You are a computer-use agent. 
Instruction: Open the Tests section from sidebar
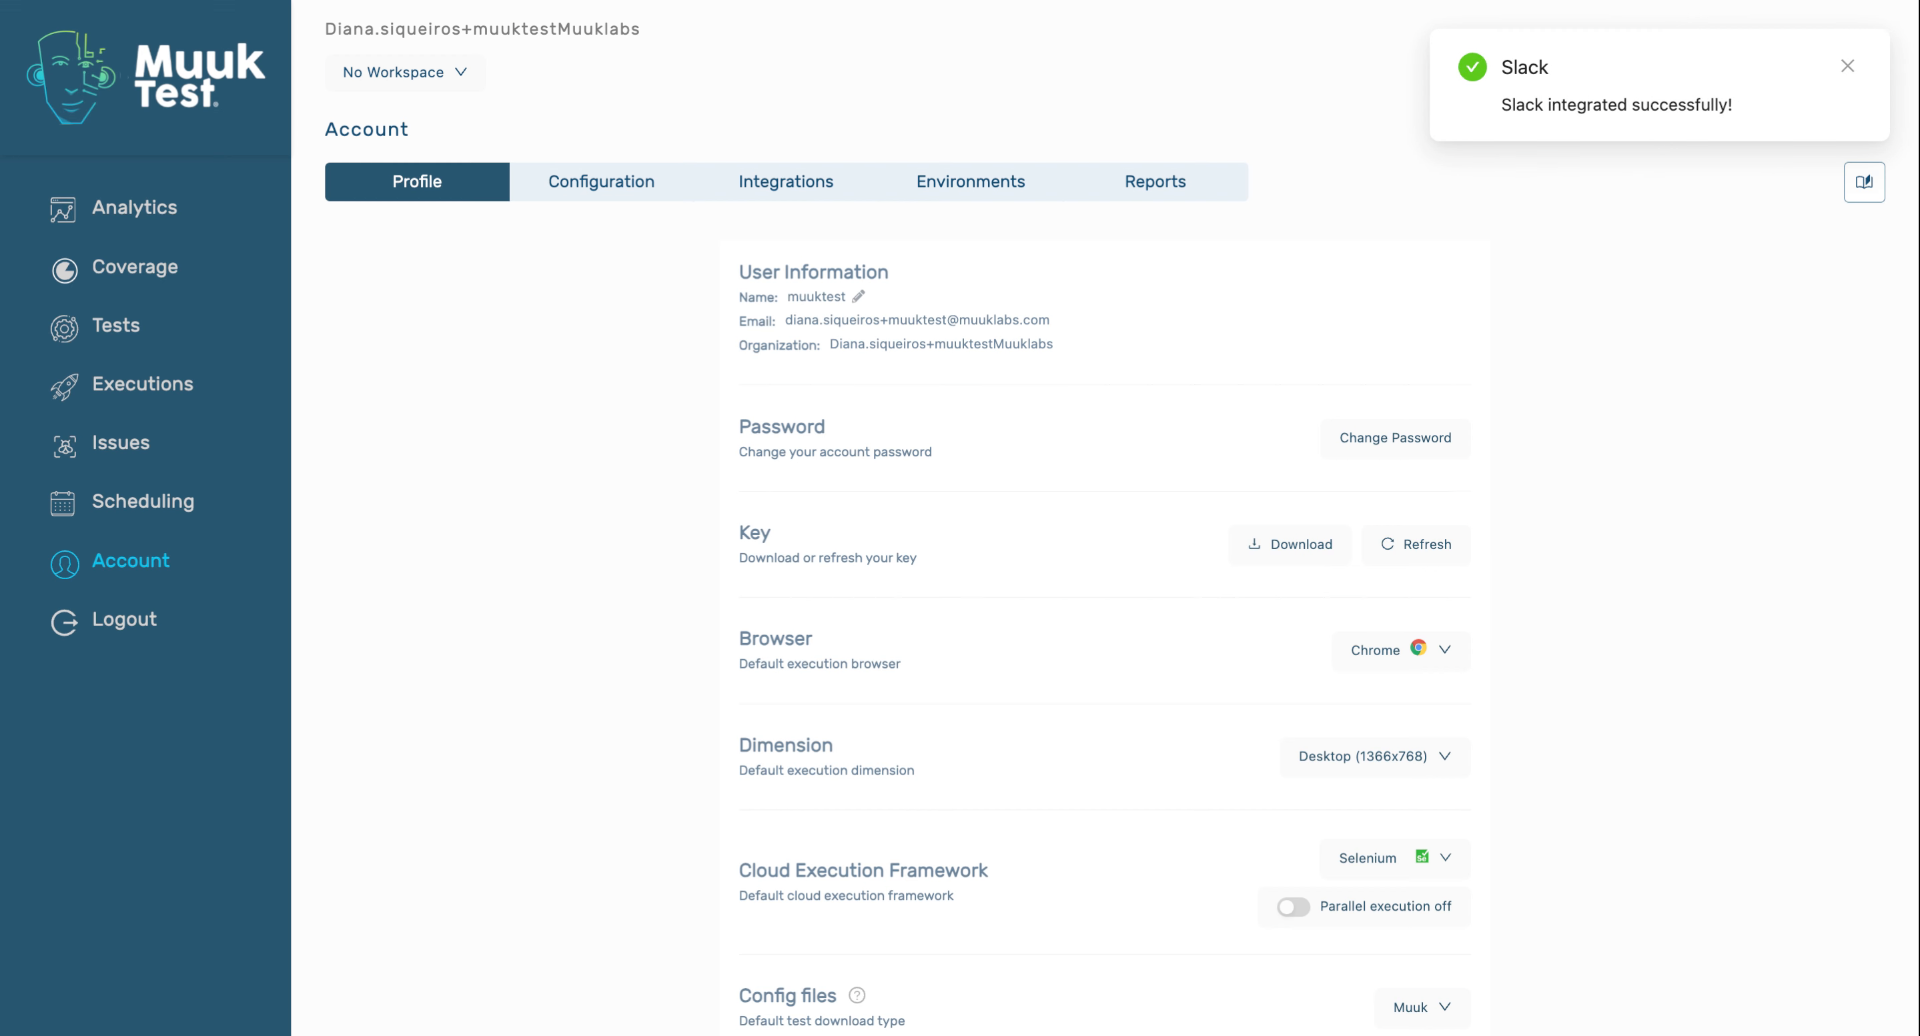(116, 325)
